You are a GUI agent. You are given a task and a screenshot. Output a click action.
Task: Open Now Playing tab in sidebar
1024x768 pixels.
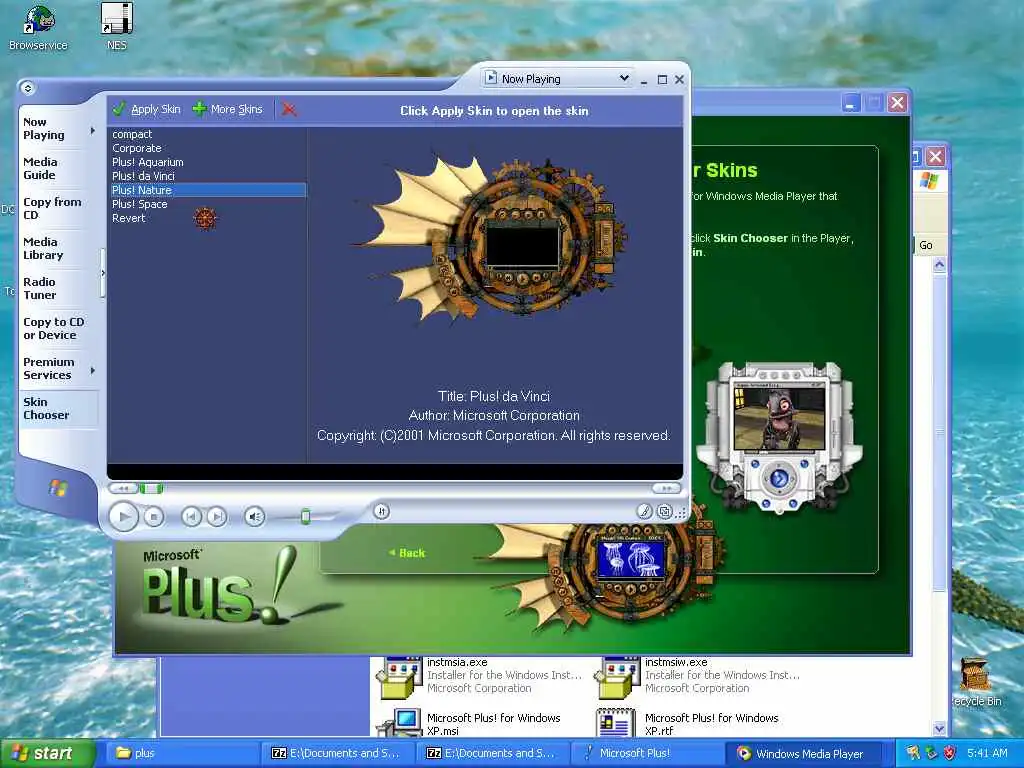(52, 129)
